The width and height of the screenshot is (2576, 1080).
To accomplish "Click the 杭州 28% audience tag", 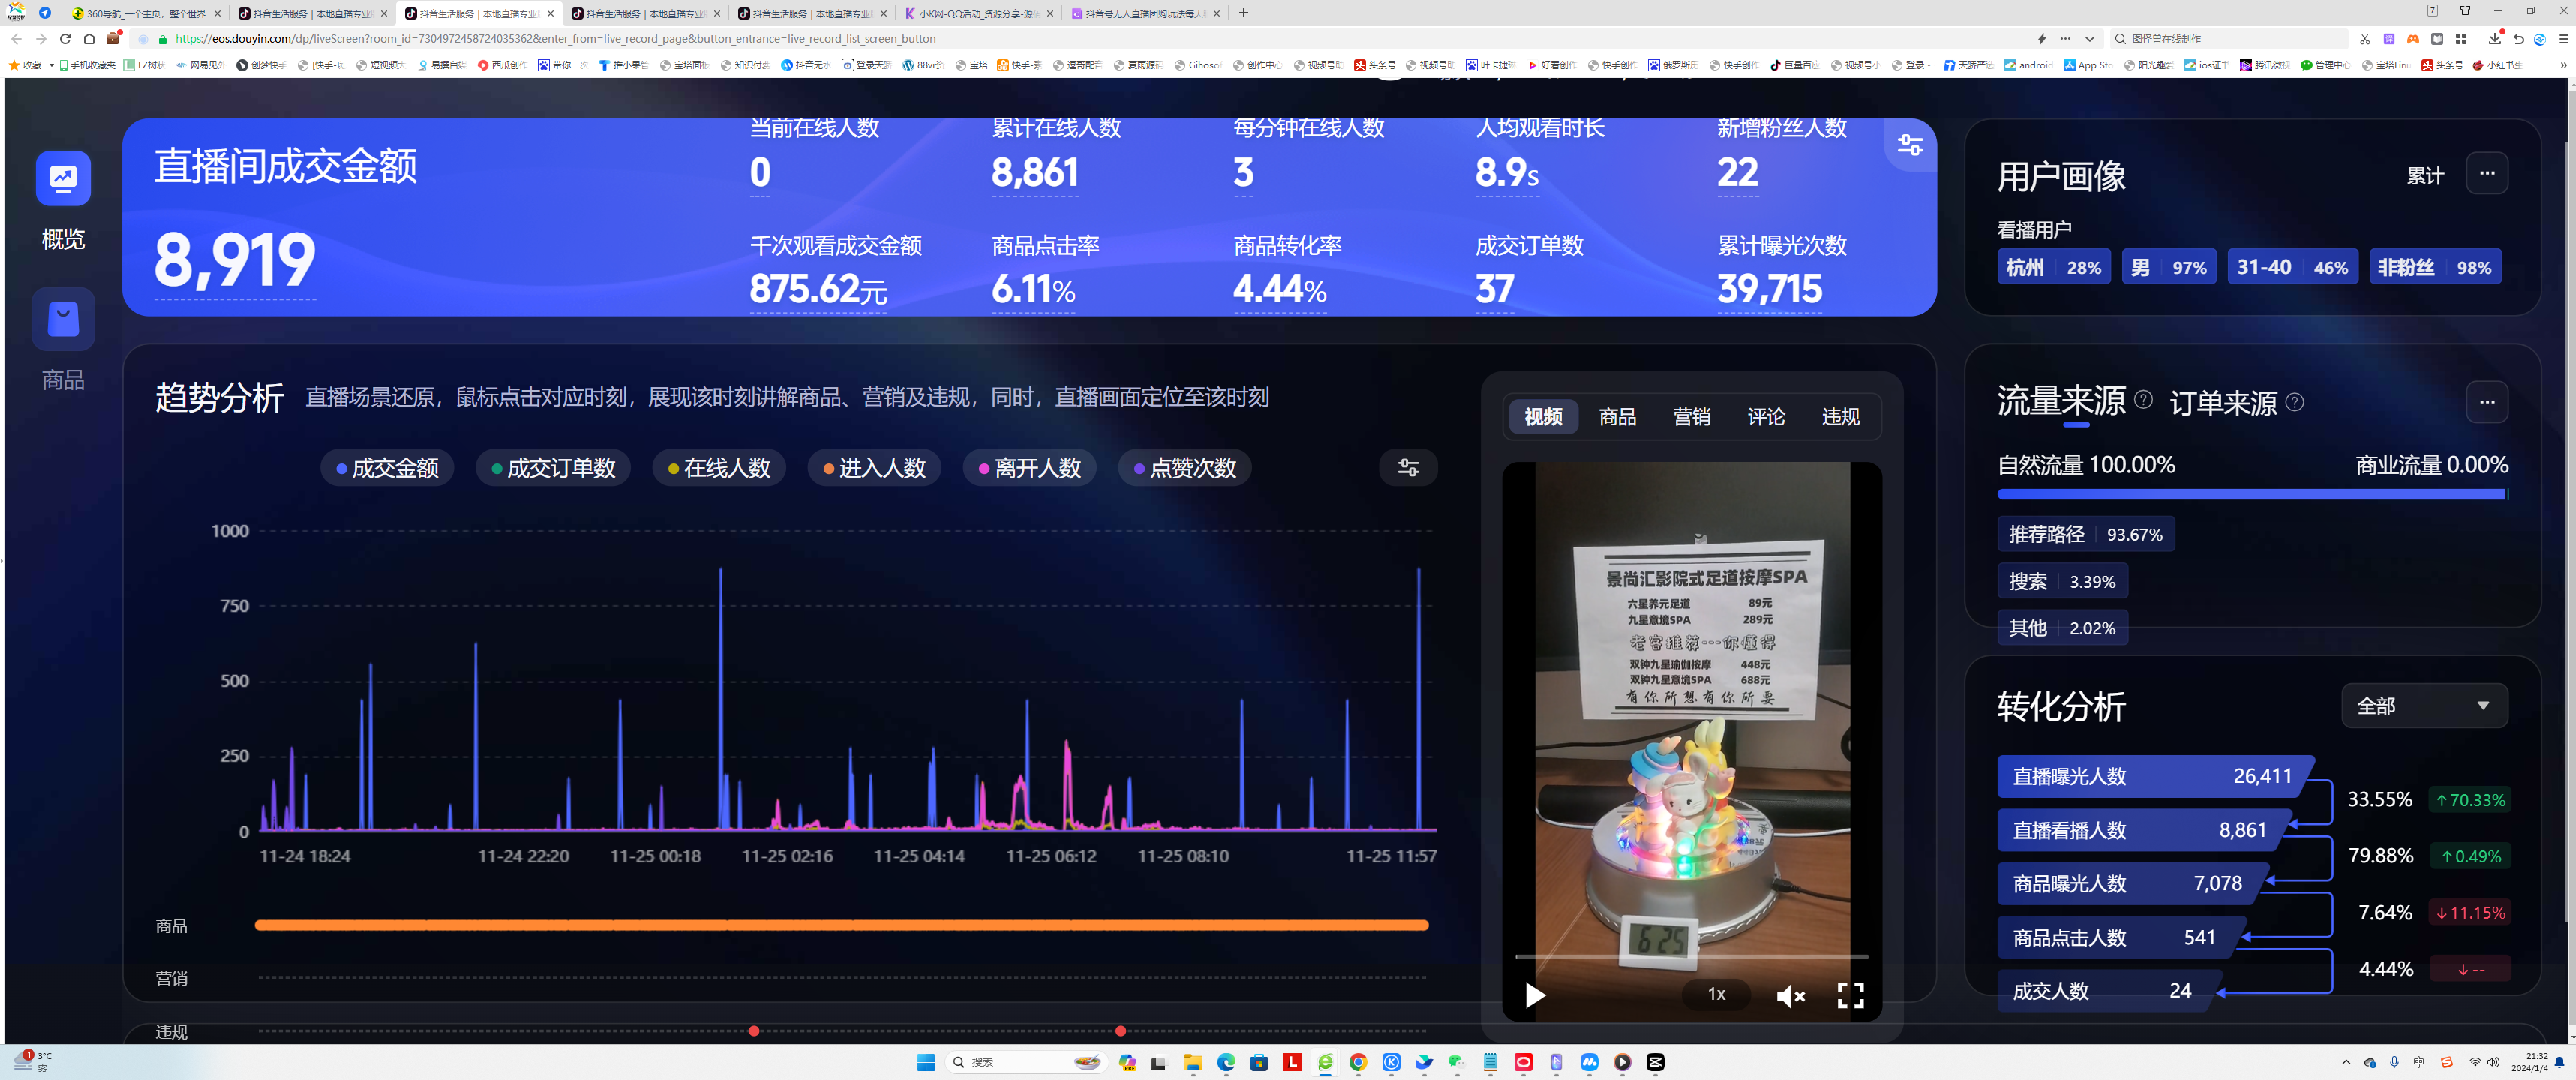I will point(2054,266).
